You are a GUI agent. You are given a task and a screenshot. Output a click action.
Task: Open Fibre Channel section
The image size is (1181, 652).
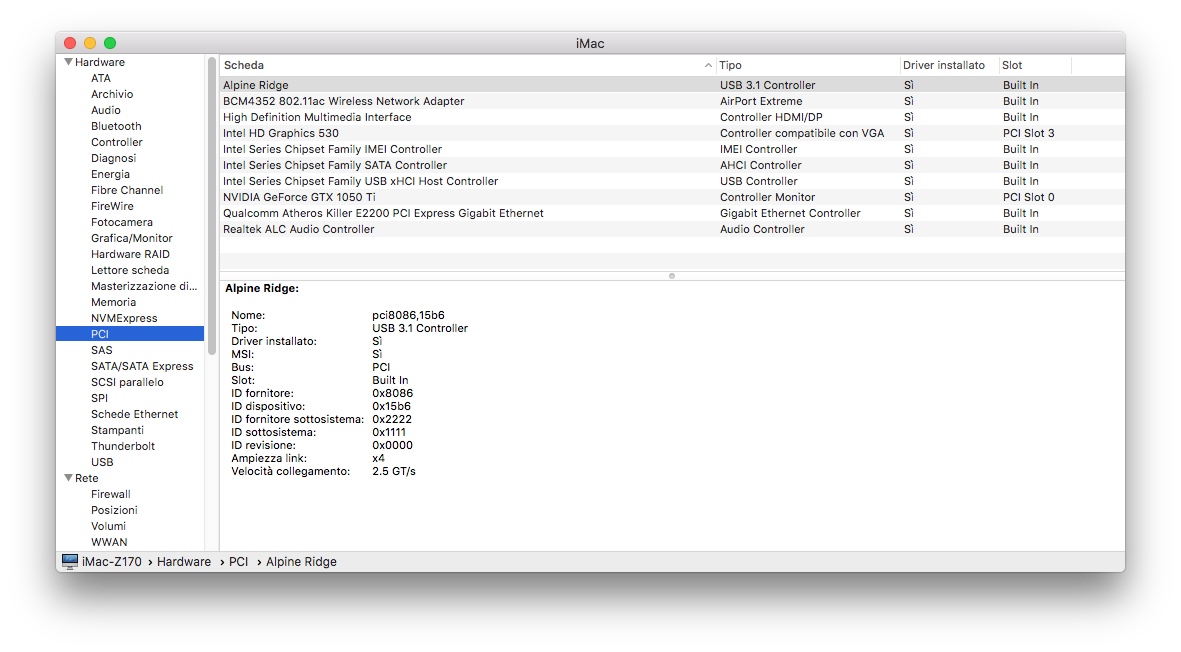127,190
